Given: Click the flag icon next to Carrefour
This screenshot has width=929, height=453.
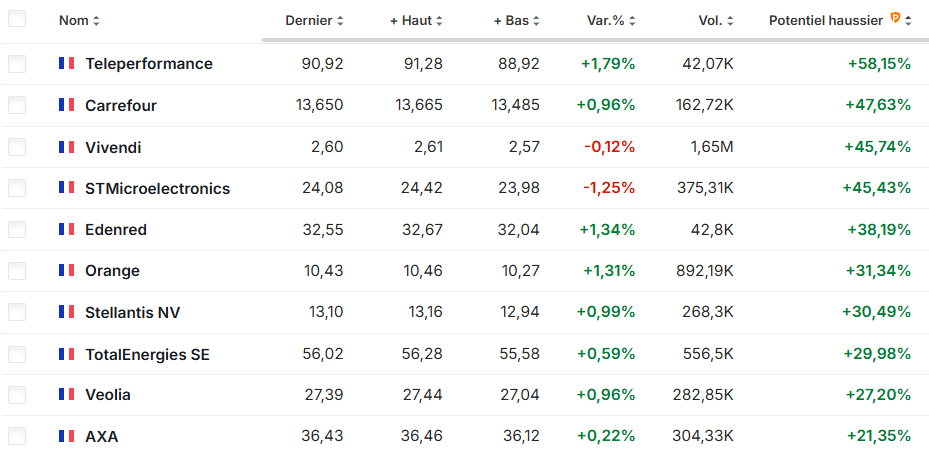Looking at the screenshot, I should click(66, 105).
